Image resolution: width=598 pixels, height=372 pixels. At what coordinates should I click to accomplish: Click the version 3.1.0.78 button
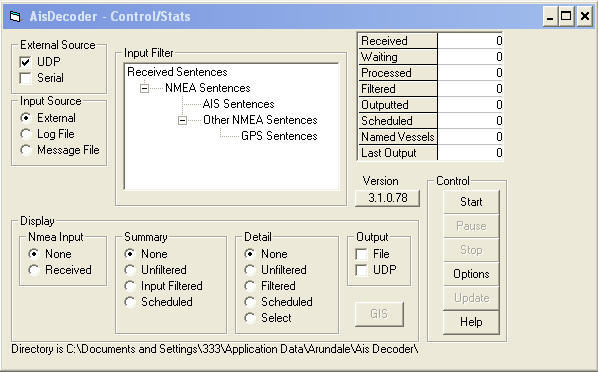pyautogui.click(x=387, y=198)
